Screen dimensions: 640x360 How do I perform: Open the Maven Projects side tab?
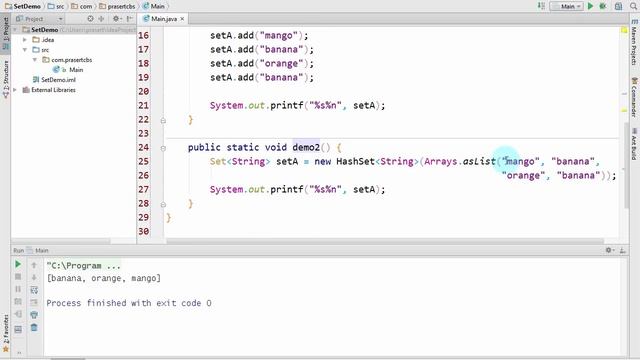[635, 42]
